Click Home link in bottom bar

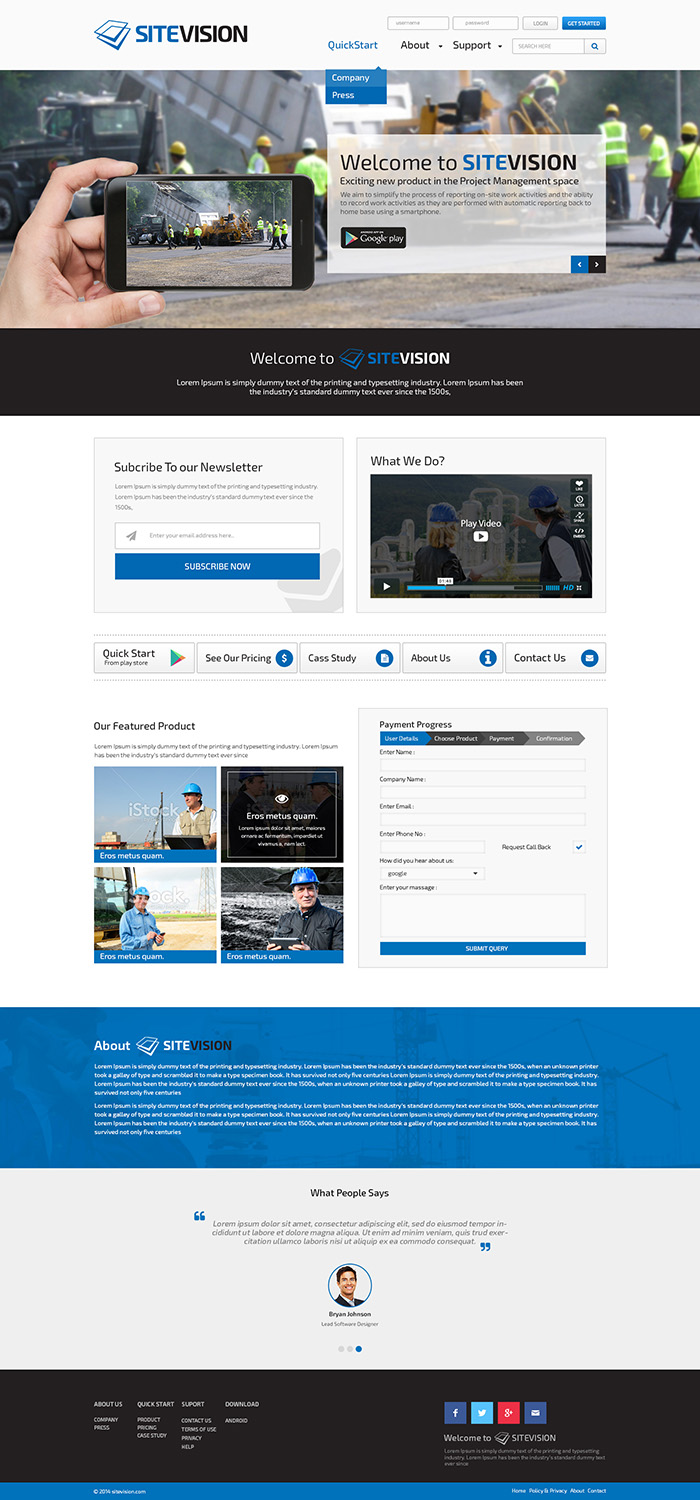tap(518, 1491)
